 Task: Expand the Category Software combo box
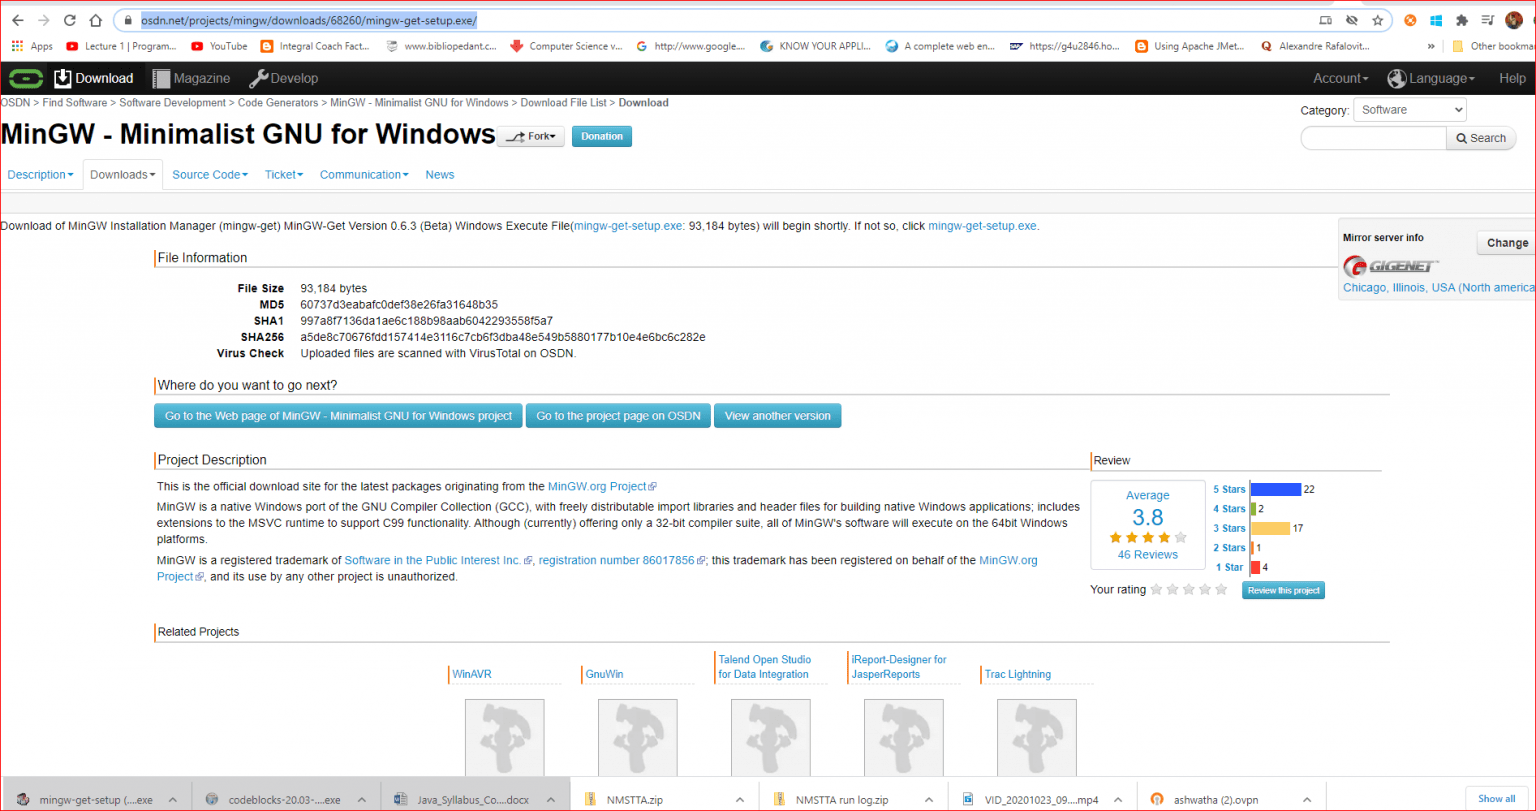[1409, 110]
